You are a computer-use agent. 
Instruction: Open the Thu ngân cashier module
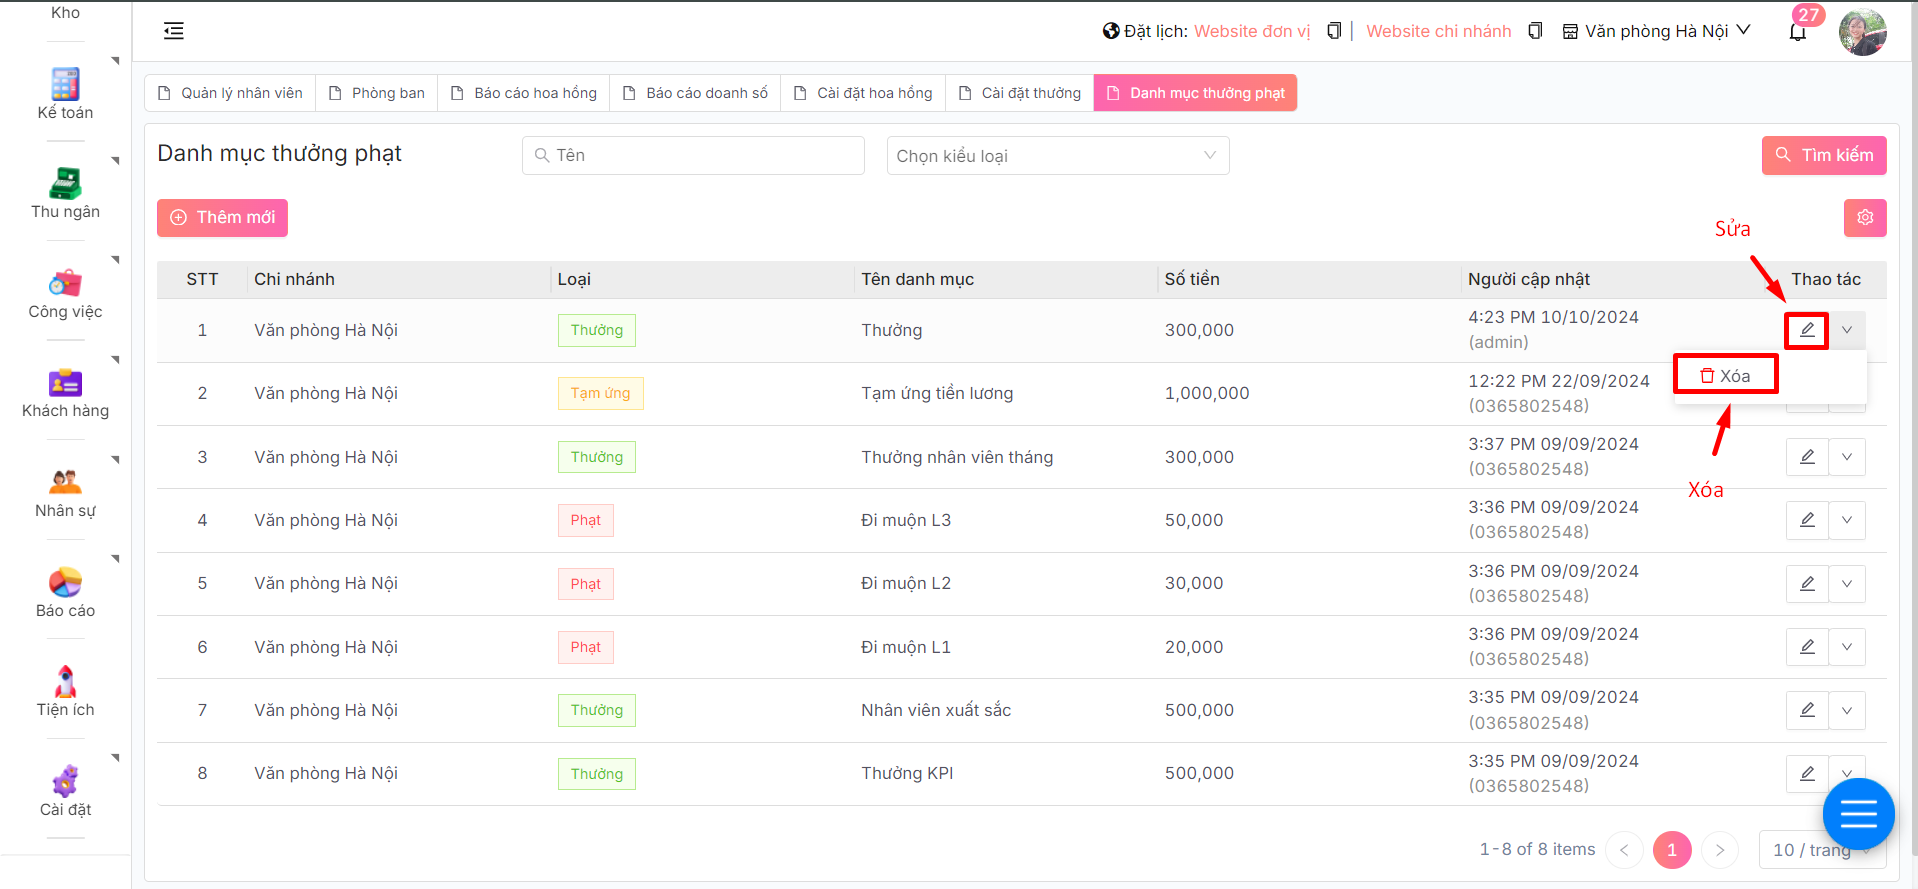65,193
